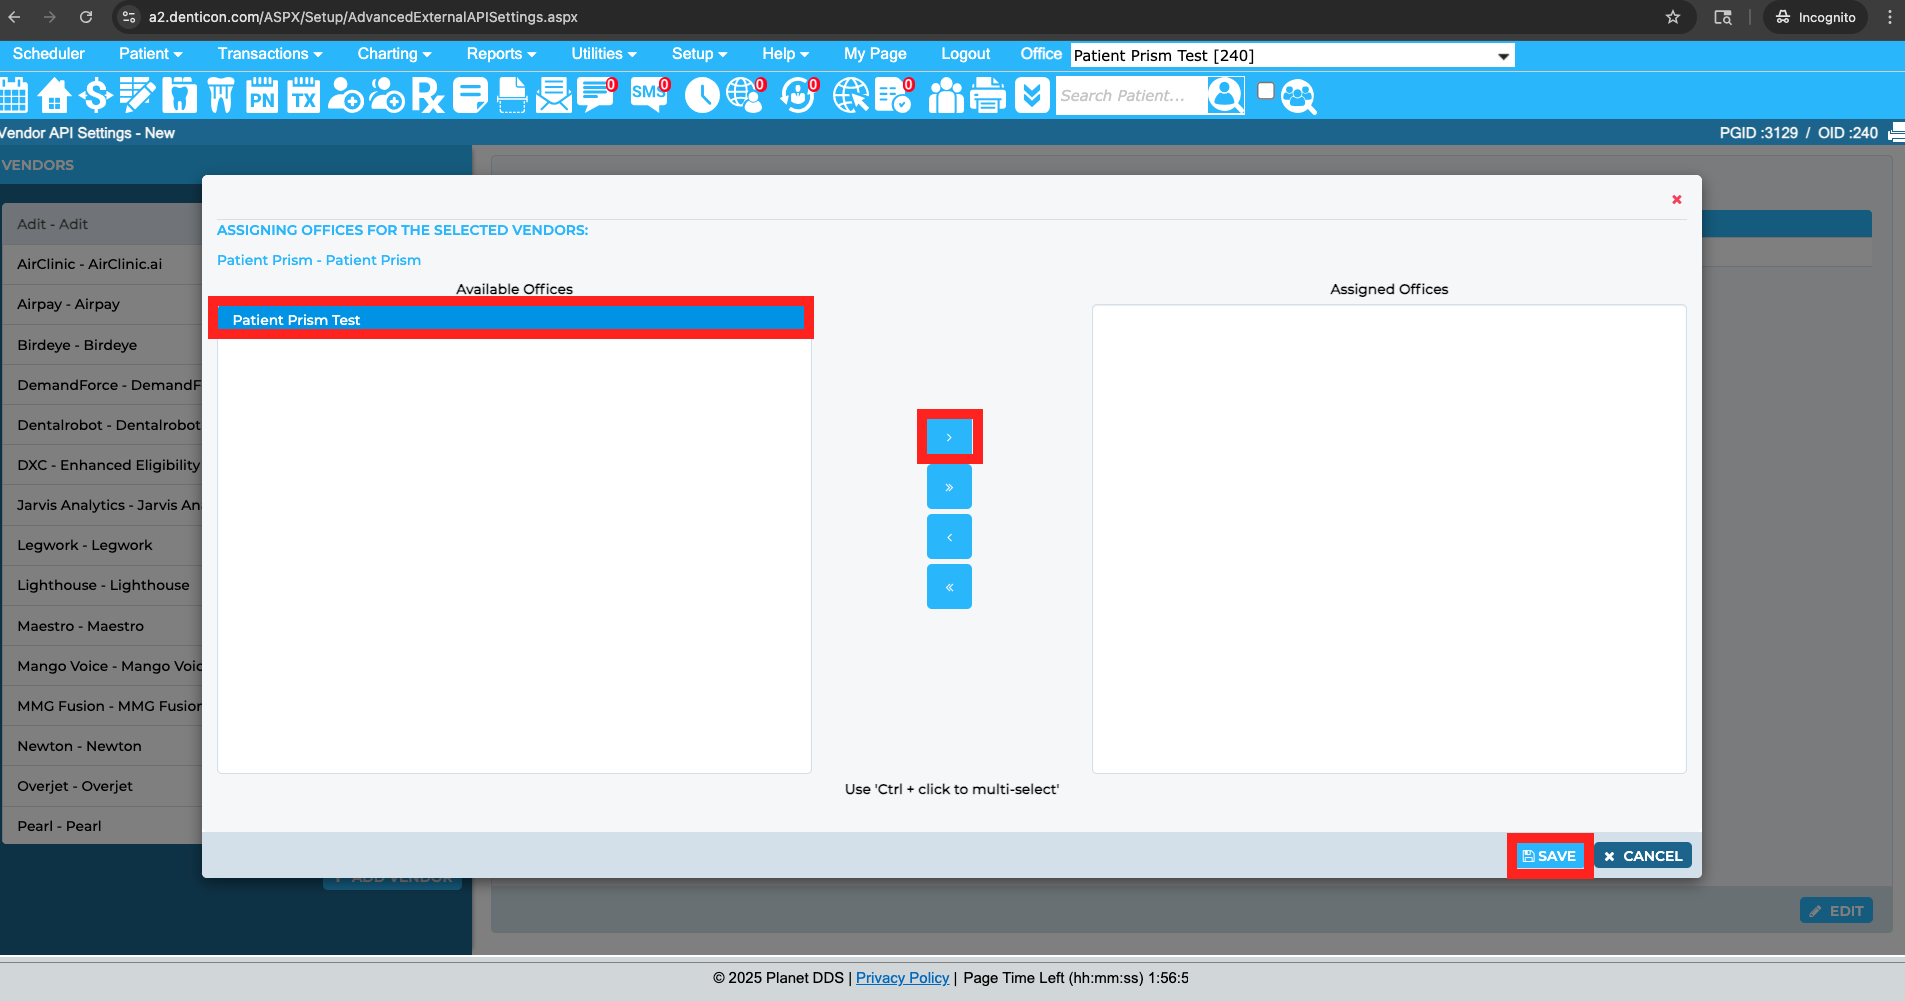Open the SMS messages icon
This screenshot has width=1905, height=1001.
650,96
